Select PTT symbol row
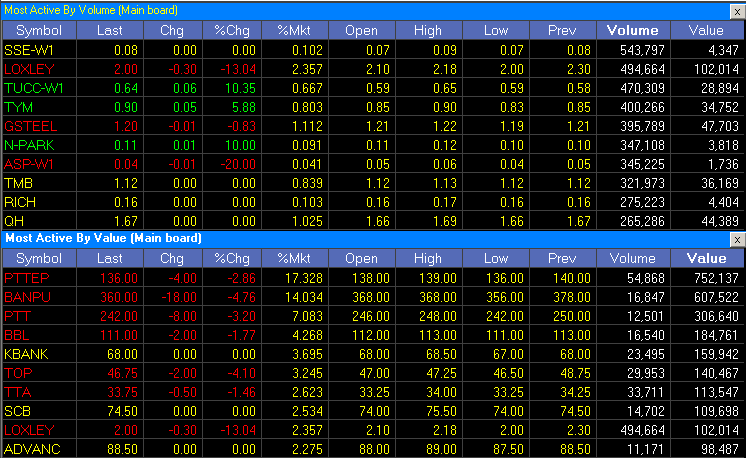 point(18,316)
